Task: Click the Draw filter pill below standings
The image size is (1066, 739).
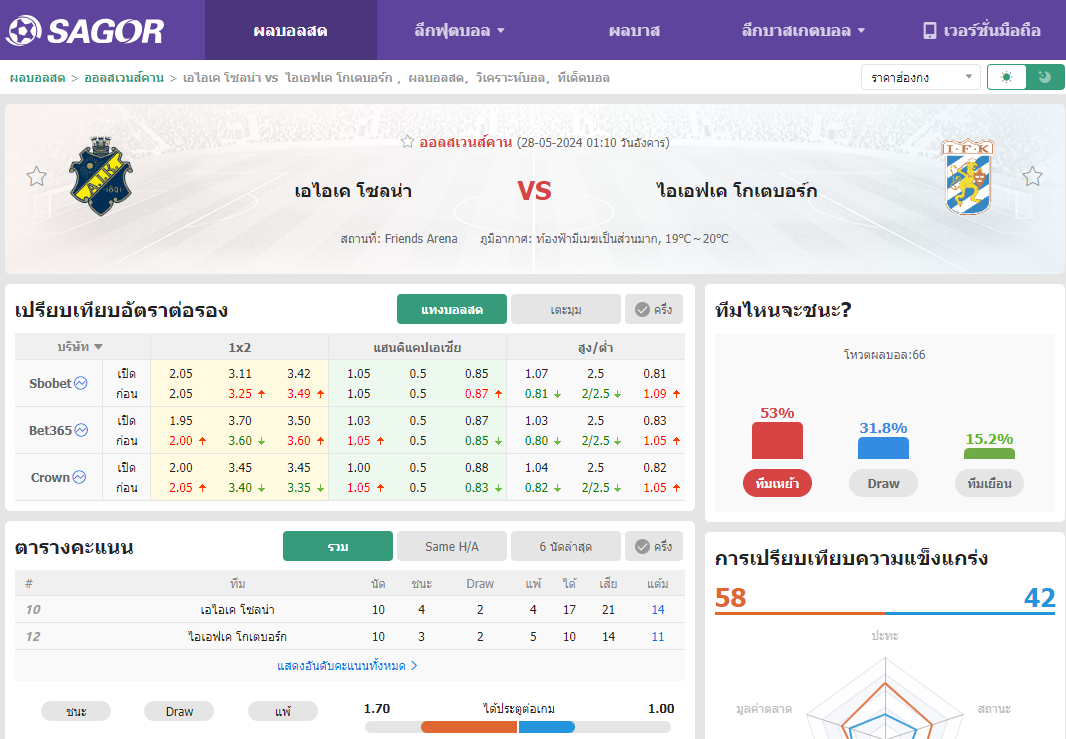Action: click(179, 711)
